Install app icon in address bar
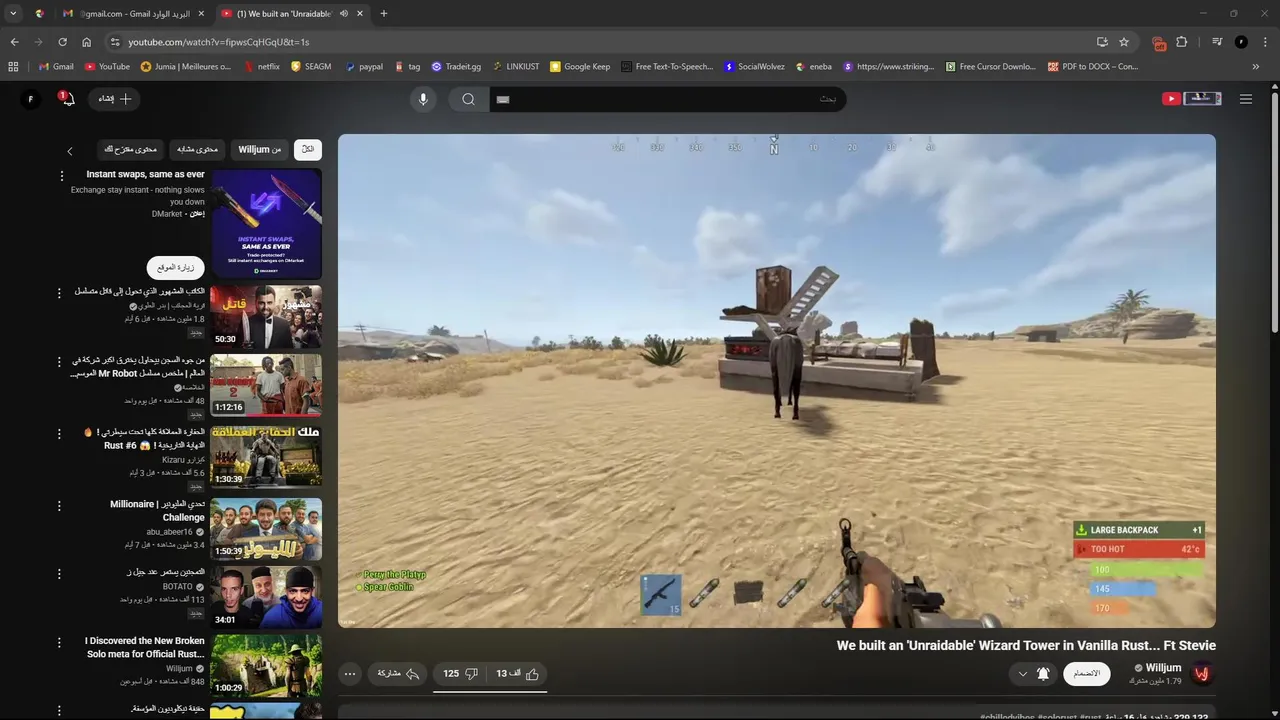 1102,42
